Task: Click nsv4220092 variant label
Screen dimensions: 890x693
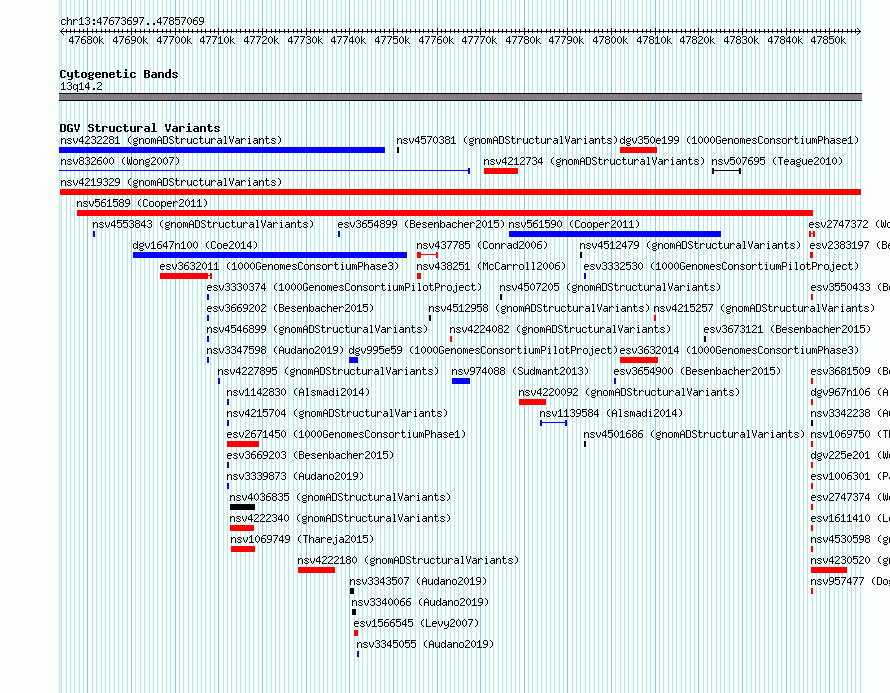Action: [629, 392]
